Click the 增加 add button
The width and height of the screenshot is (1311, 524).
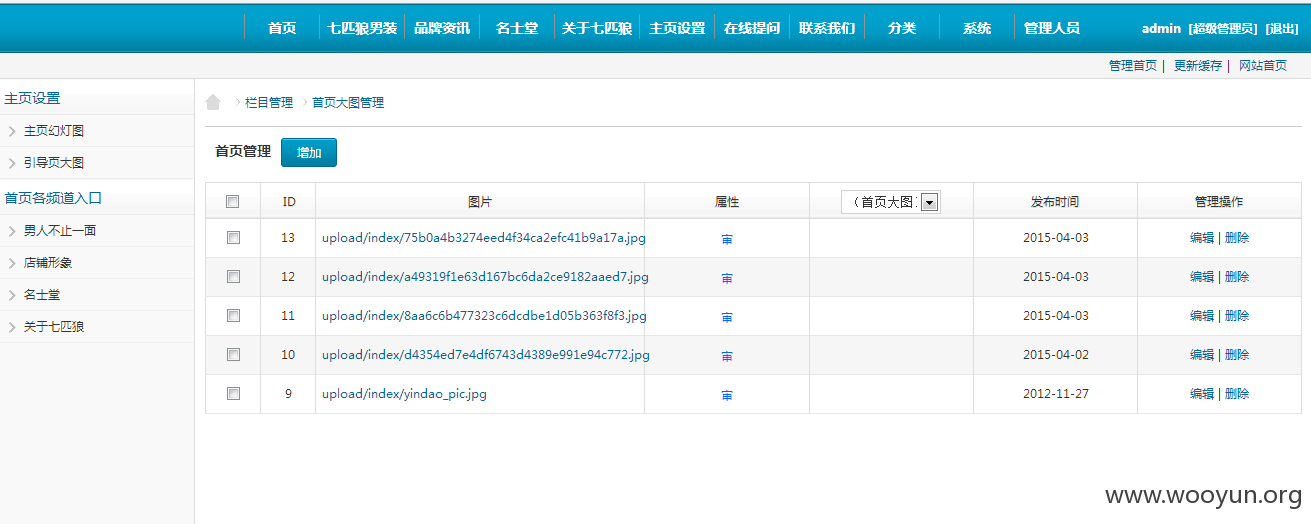[309, 153]
